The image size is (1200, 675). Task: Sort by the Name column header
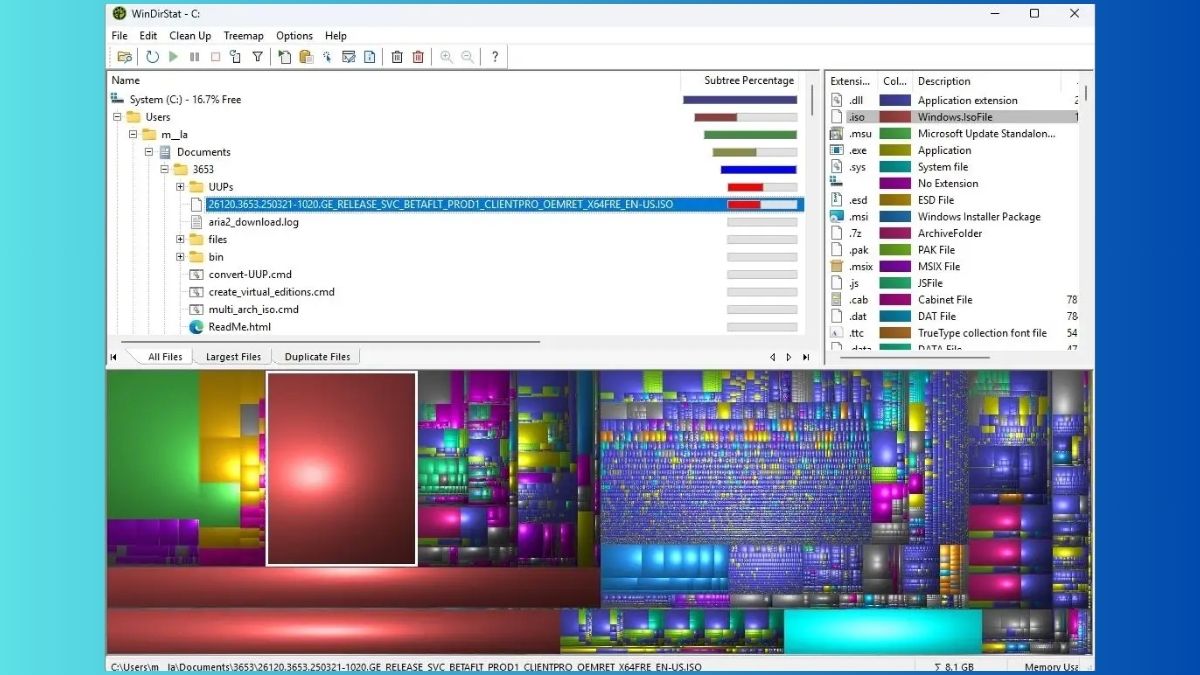[393, 80]
